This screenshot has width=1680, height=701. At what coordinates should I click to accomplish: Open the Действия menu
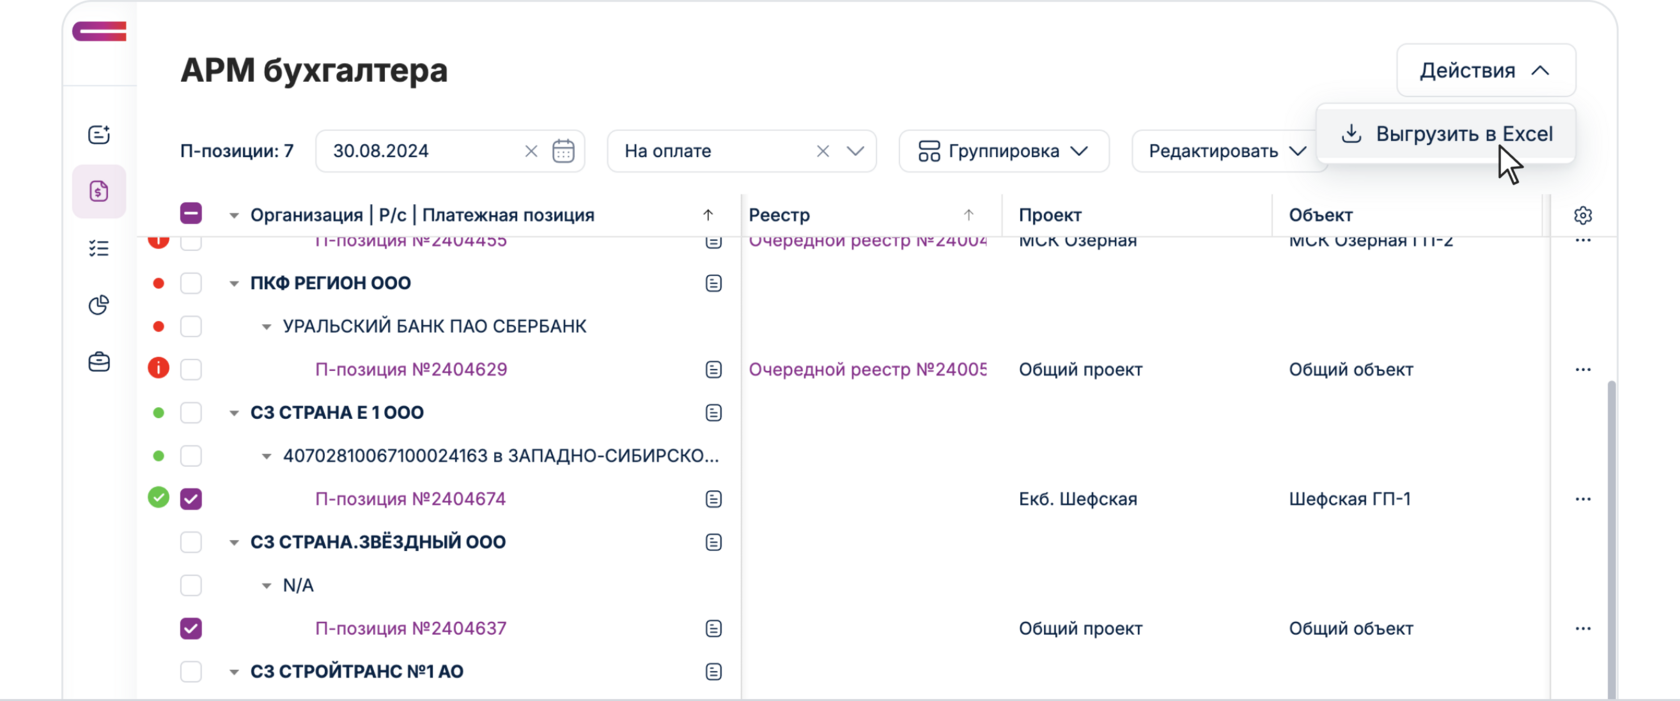pyautogui.click(x=1485, y=70)
